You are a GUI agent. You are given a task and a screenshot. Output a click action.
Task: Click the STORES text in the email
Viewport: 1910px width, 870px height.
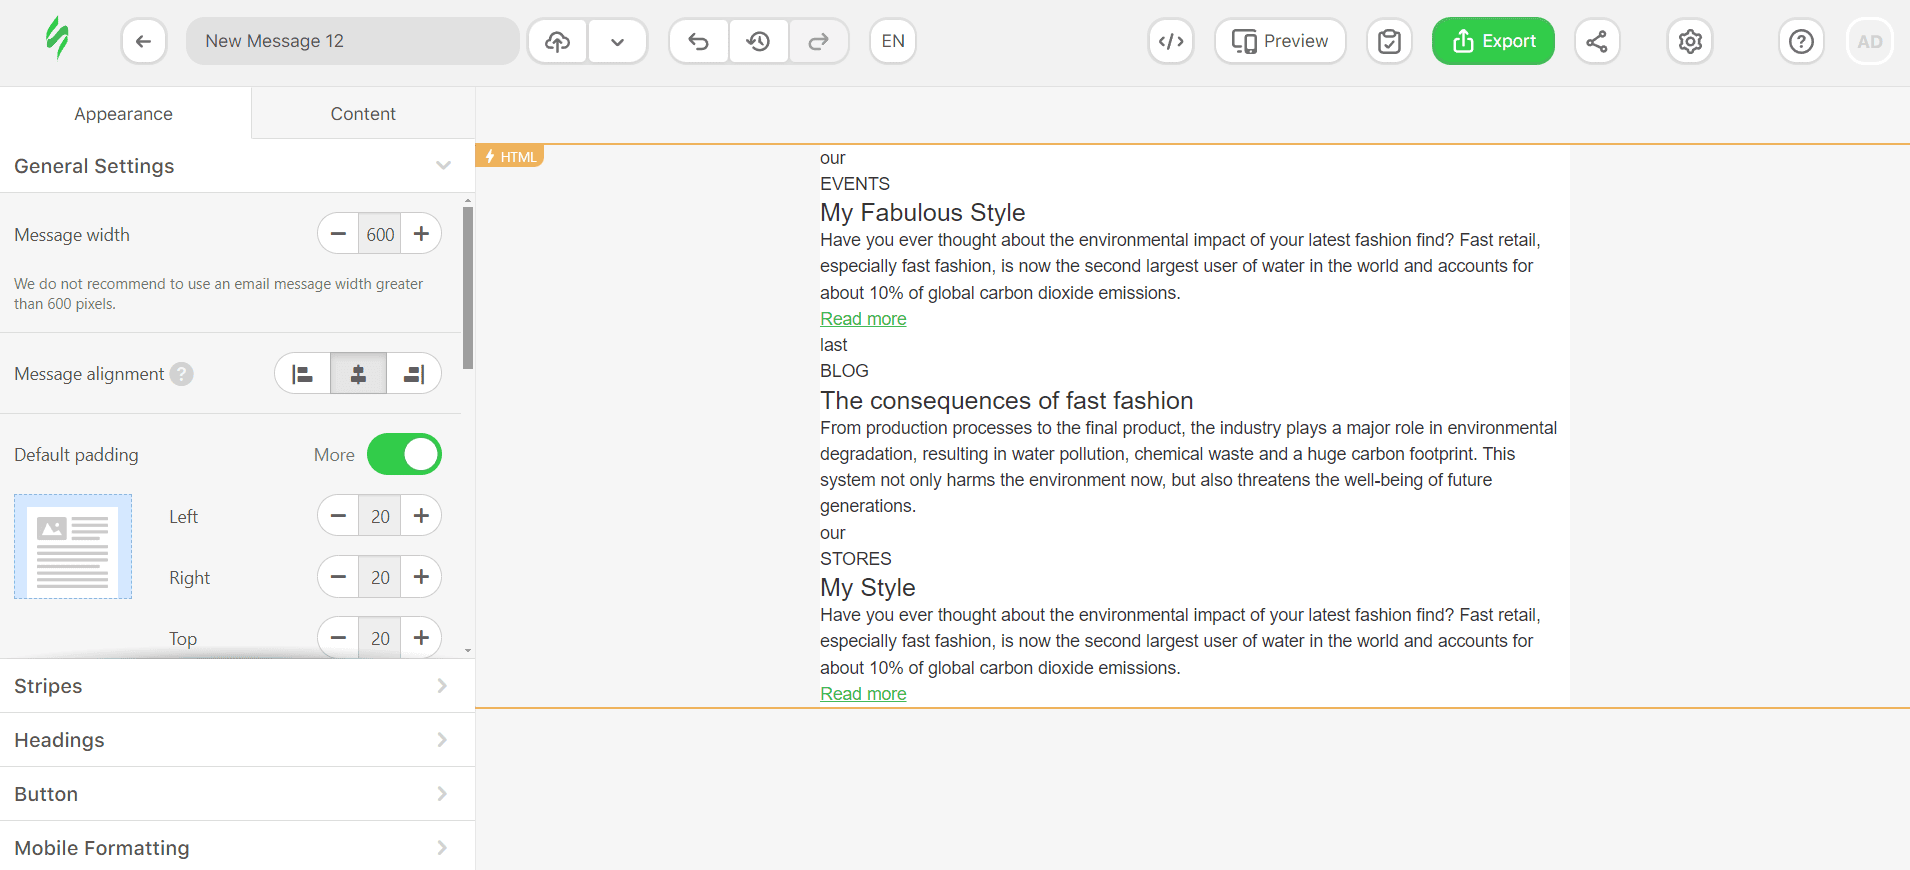[x=856, y=559]
